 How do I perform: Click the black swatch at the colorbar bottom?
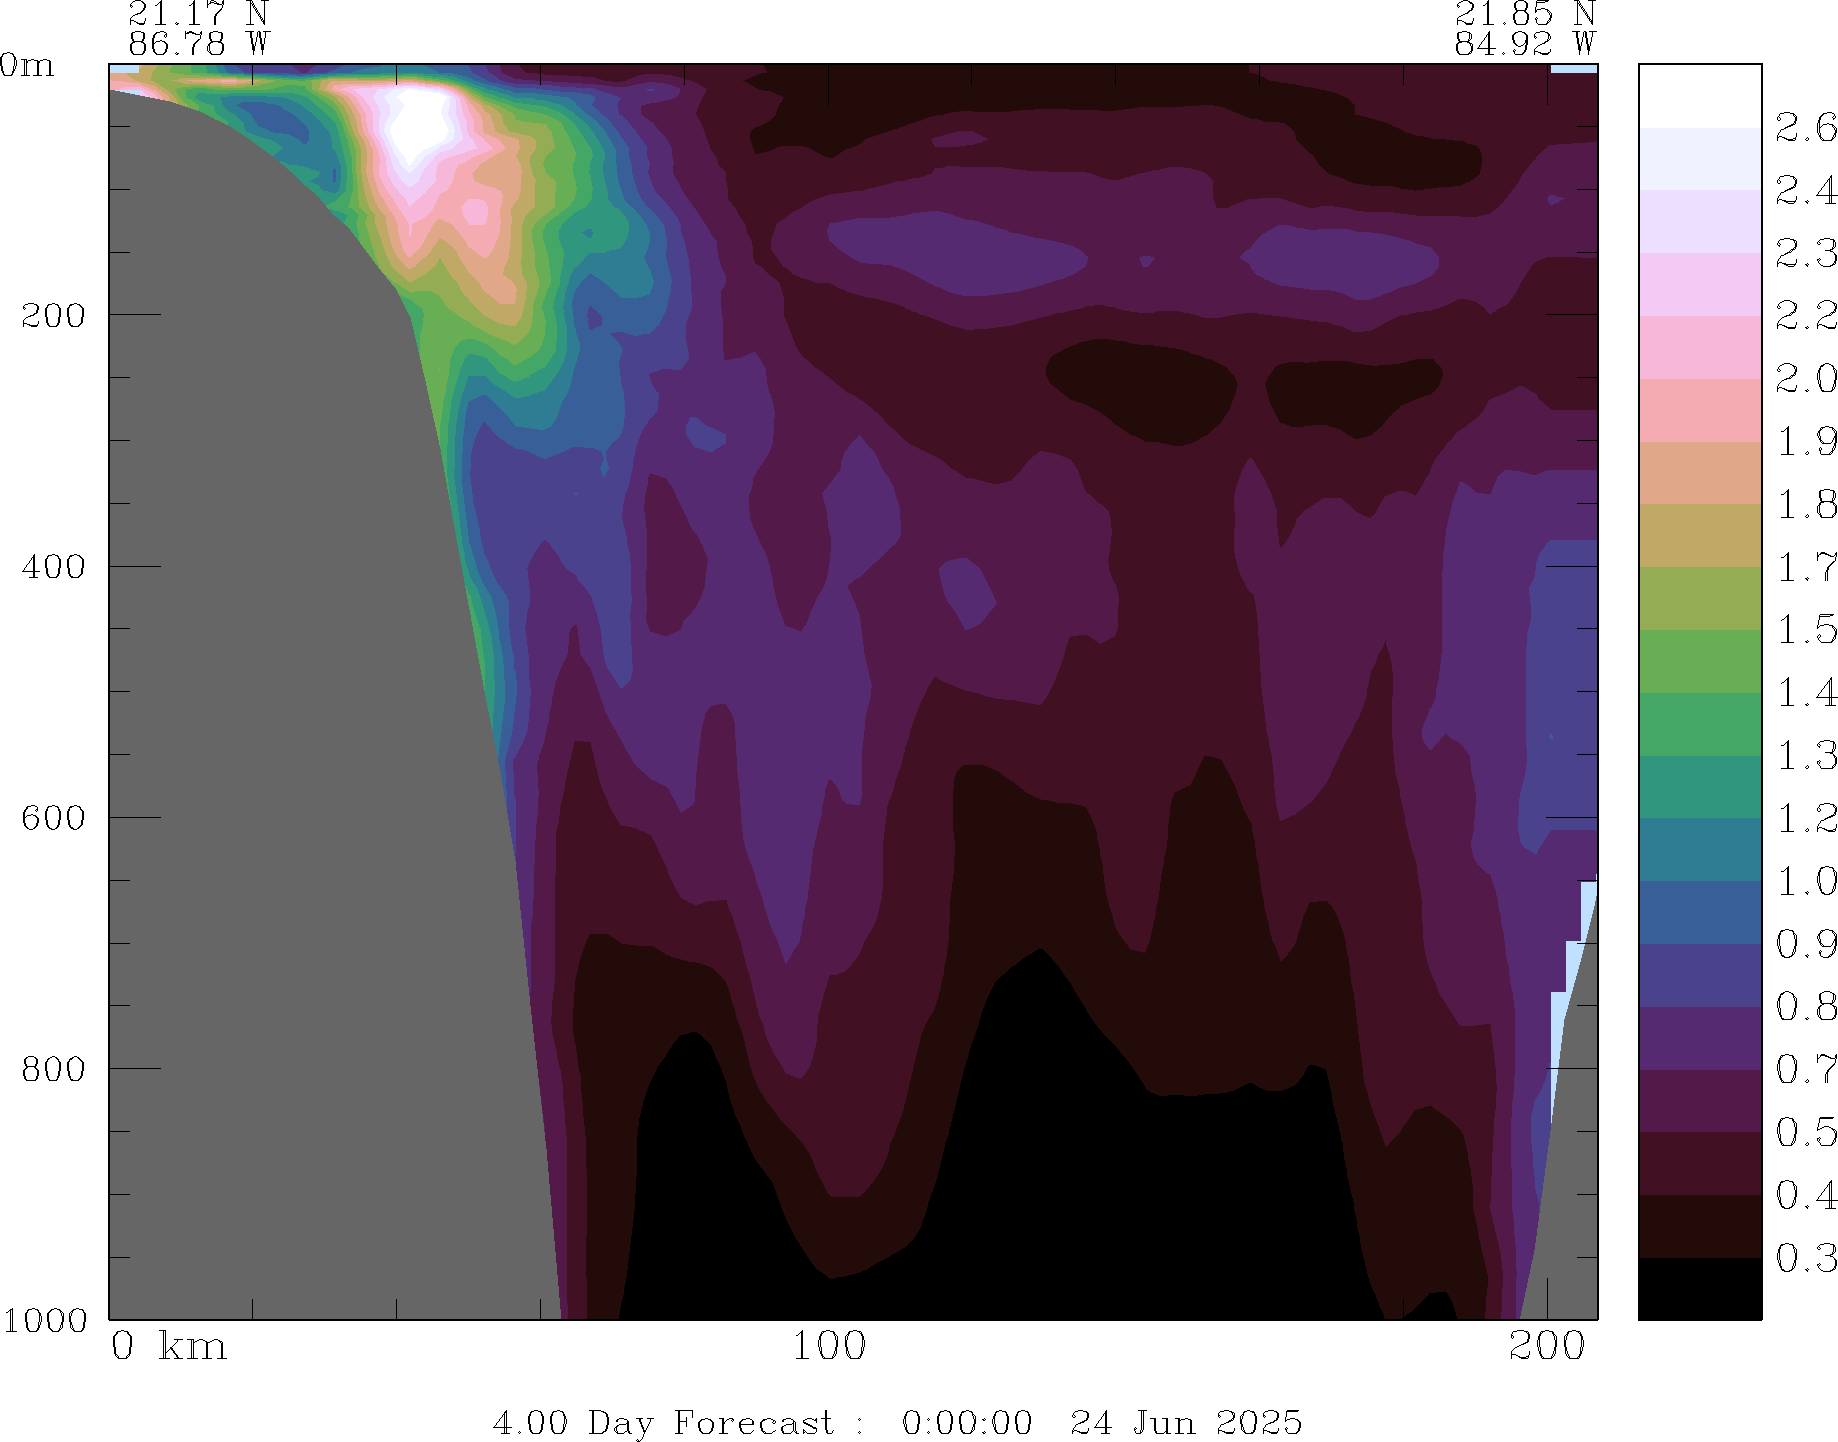[1699, 1288]
